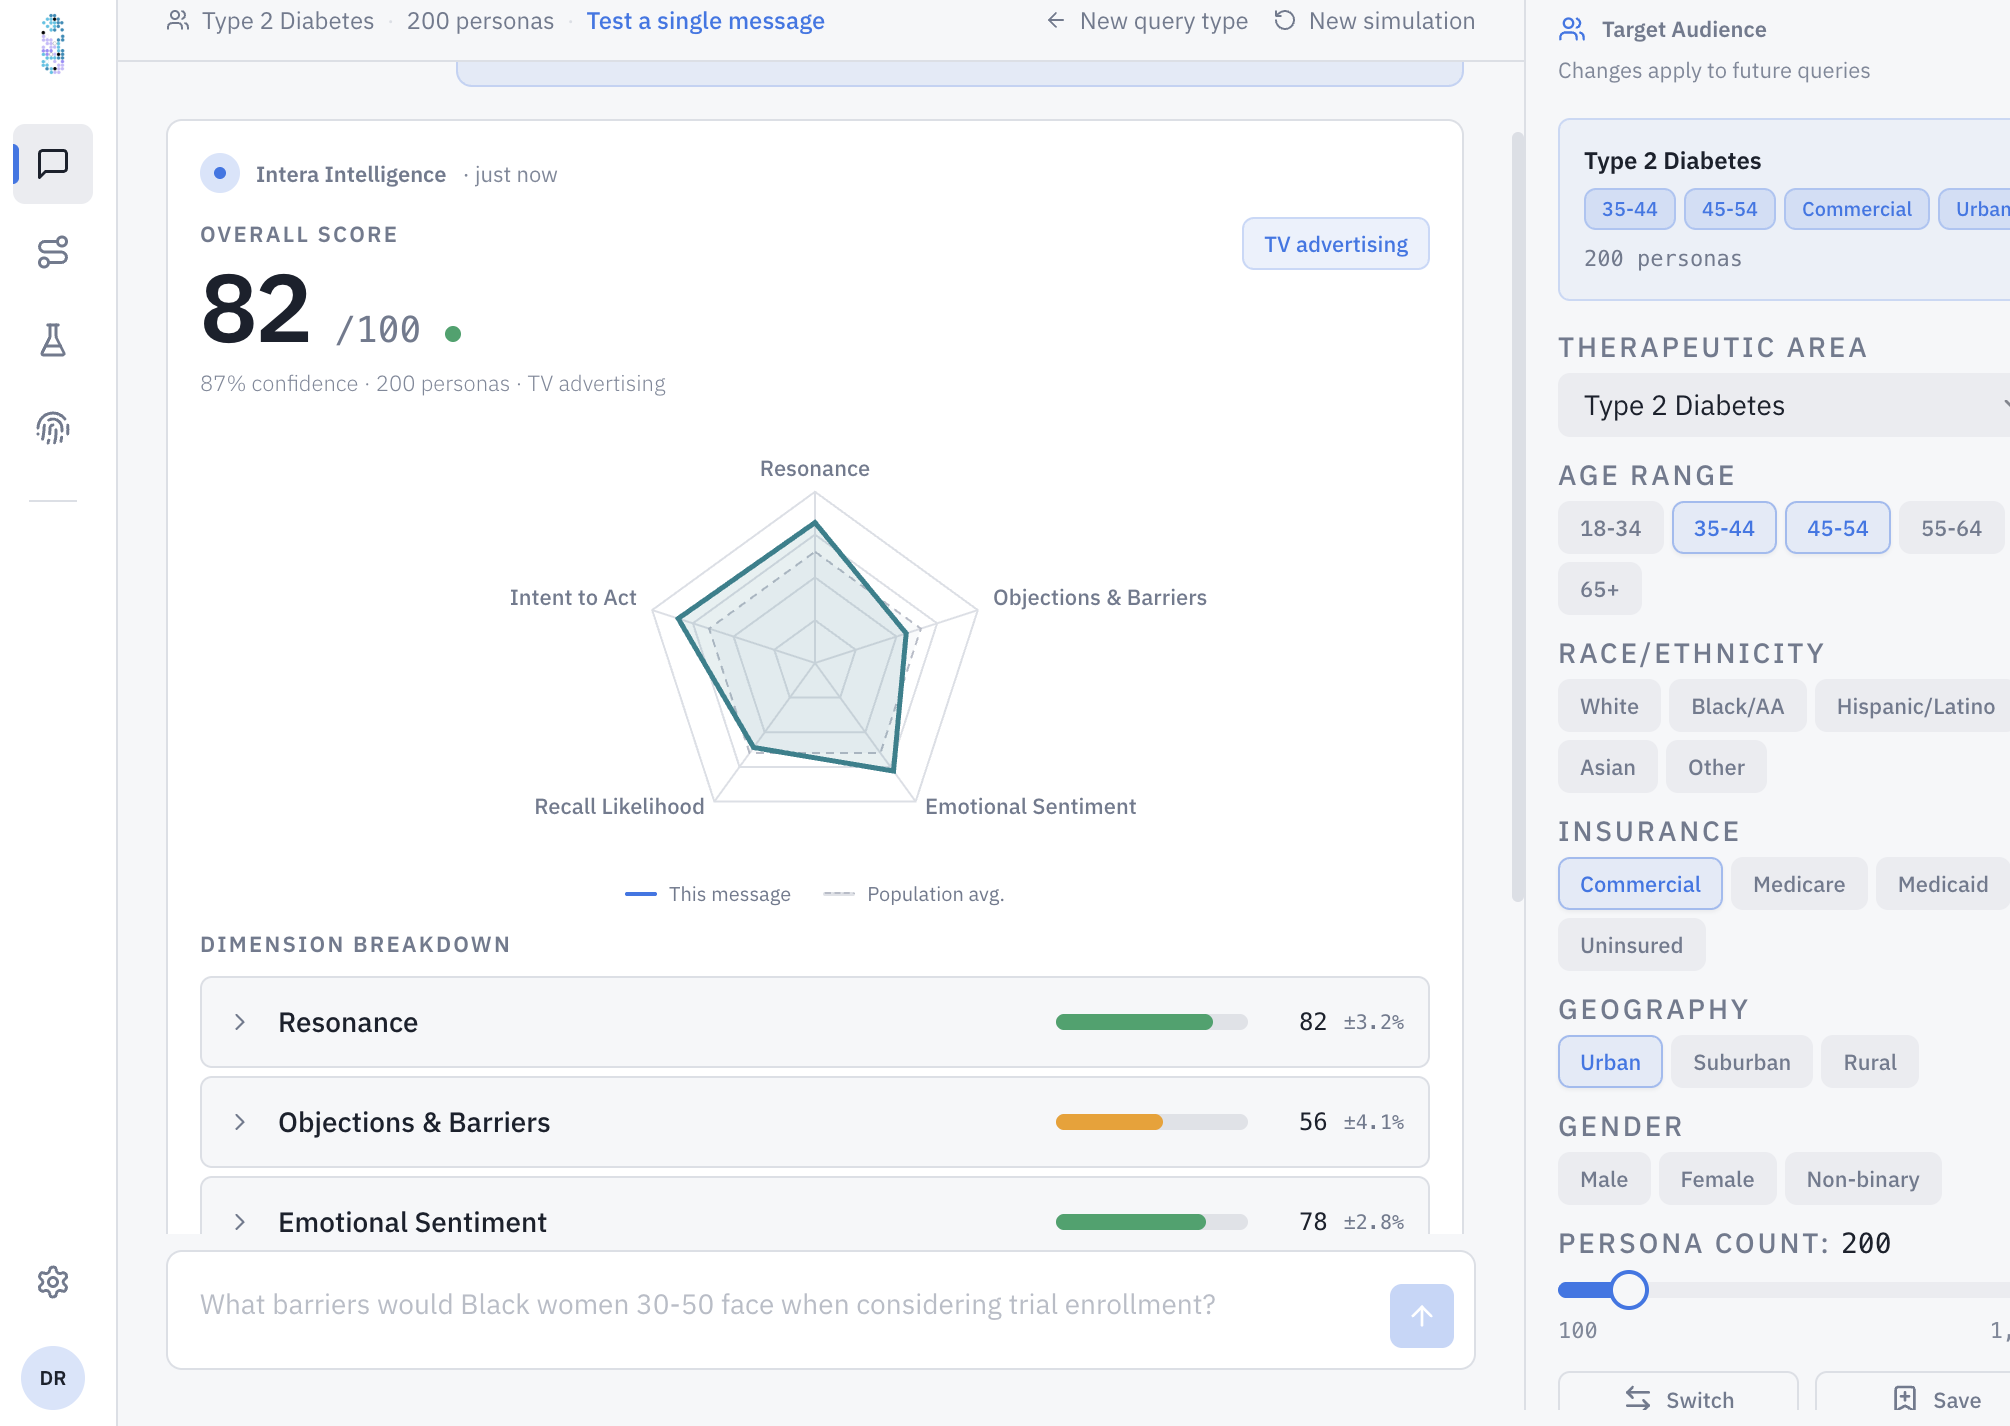Open the settings gear at the bottom left

point(52,1284)
